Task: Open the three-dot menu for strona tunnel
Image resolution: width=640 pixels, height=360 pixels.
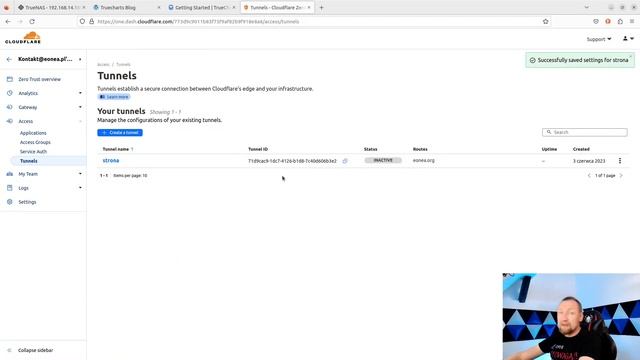Action: 620,161
